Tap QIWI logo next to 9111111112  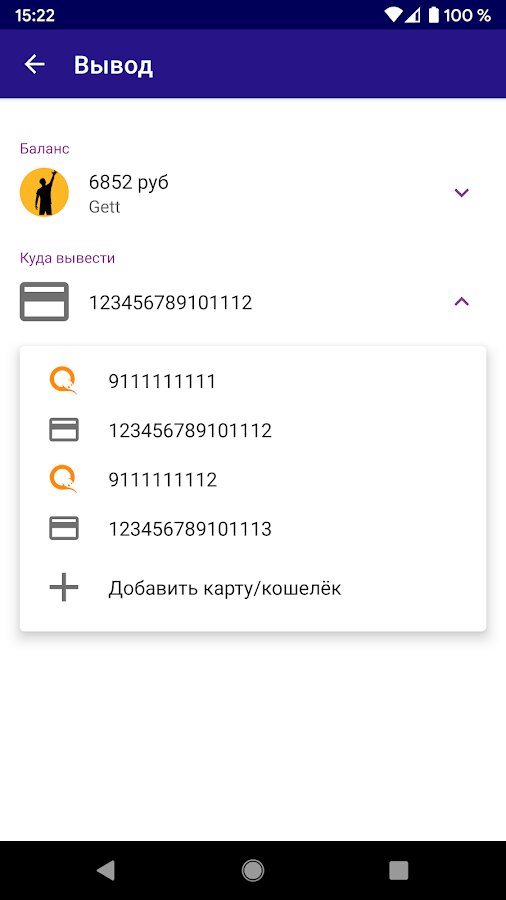[x=64, y=479]
